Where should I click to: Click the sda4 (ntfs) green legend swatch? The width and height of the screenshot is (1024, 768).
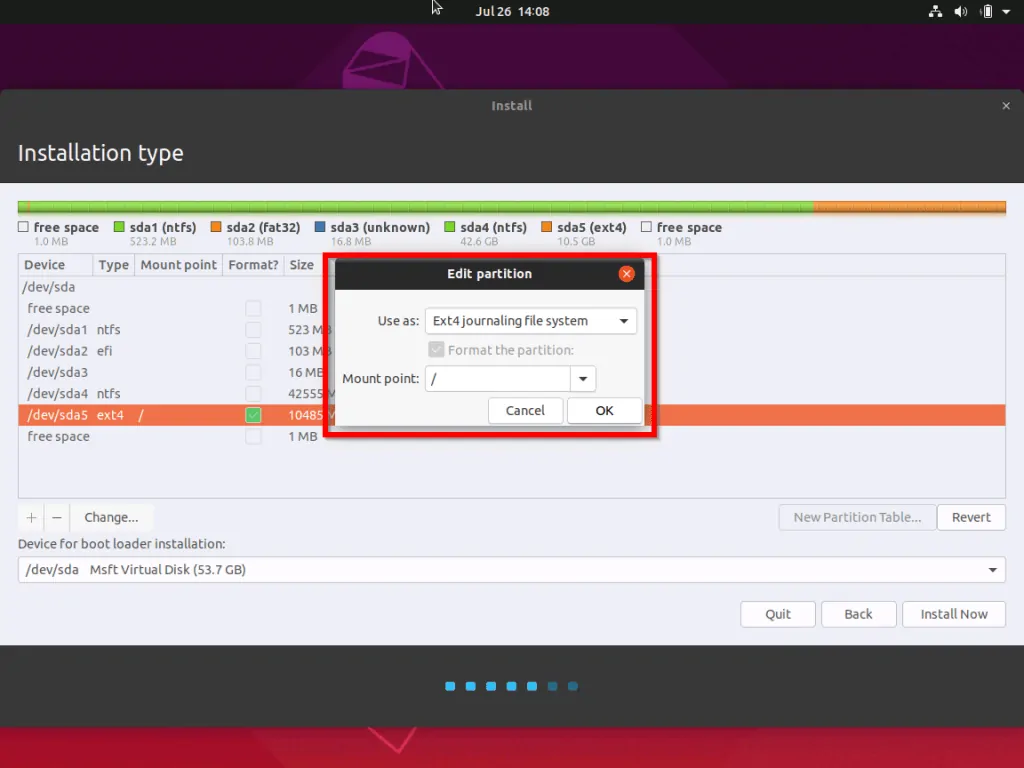point(449,227)
